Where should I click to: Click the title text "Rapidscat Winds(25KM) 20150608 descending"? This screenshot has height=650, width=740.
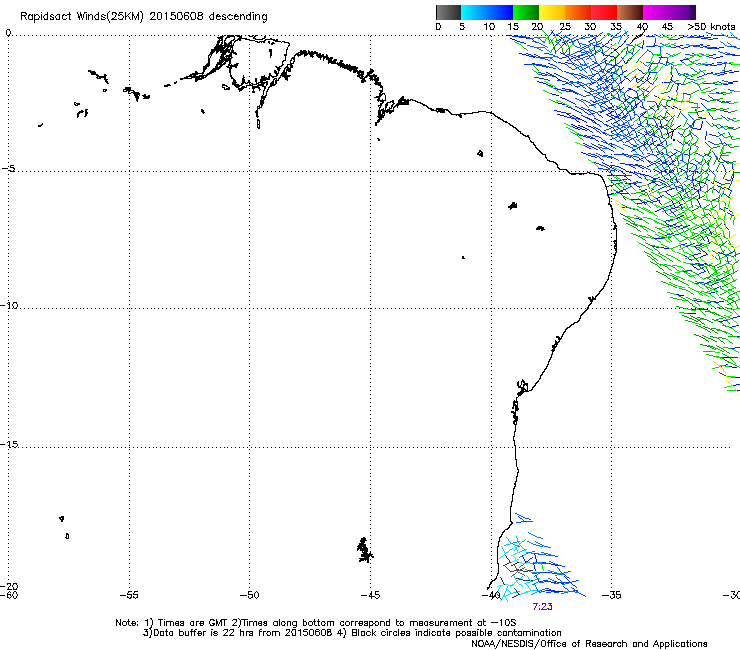click(x=143, y=17)
